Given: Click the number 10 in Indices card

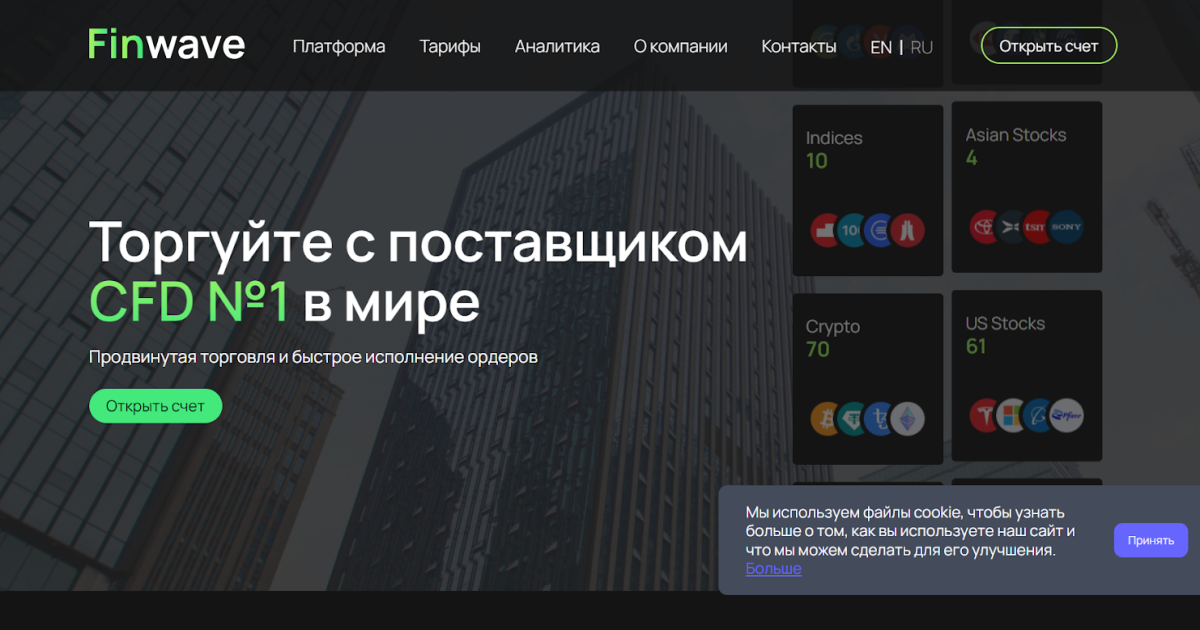Looking at the screenshot, I should (x=817, y=161).
